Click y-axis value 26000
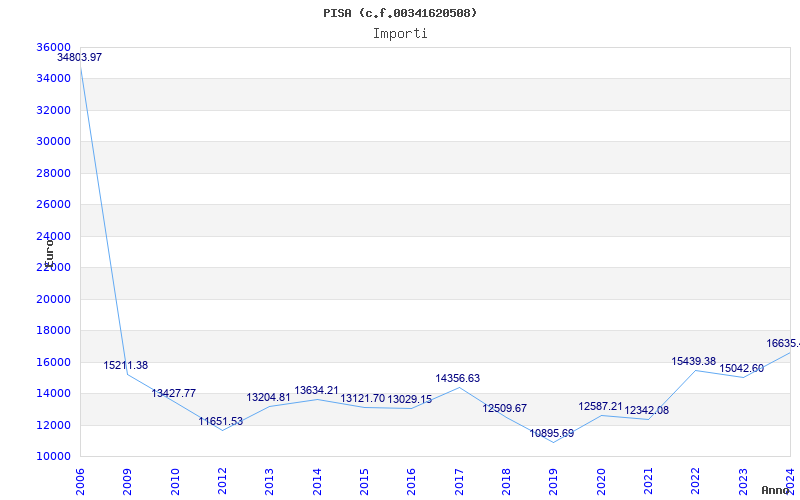Image resolution: width=800 pixels, height=500 pixels. (54, 205)
